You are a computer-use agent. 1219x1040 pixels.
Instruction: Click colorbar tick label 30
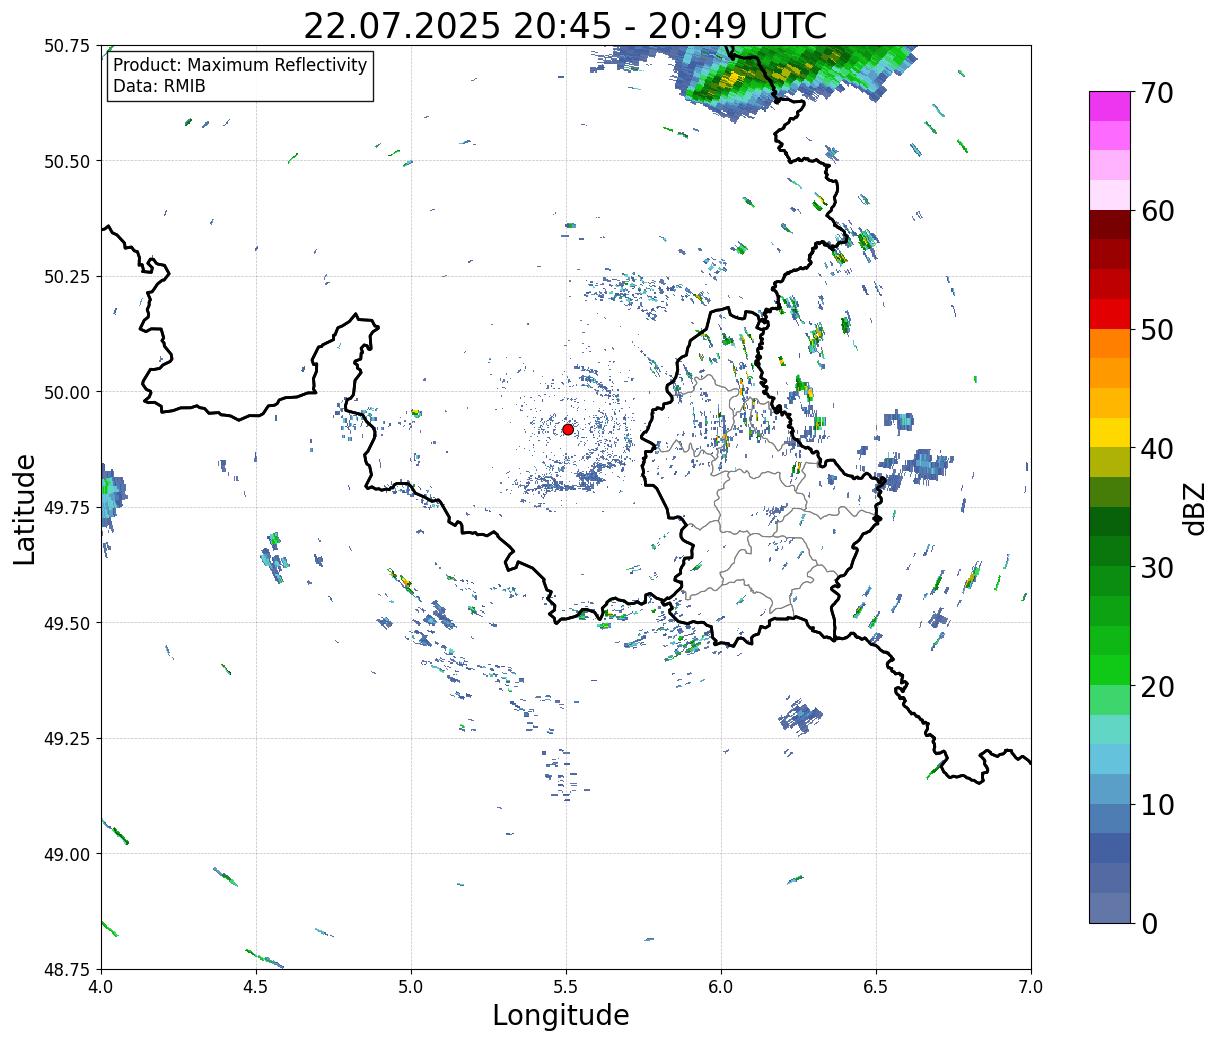coord(1156,567)
